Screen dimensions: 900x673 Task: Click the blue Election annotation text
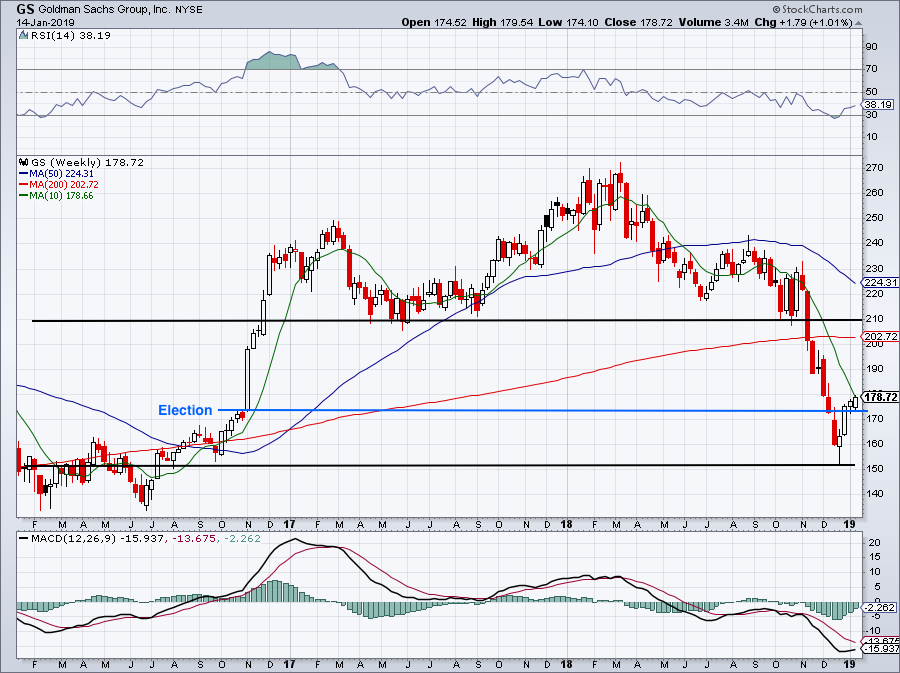pos(185,410)
